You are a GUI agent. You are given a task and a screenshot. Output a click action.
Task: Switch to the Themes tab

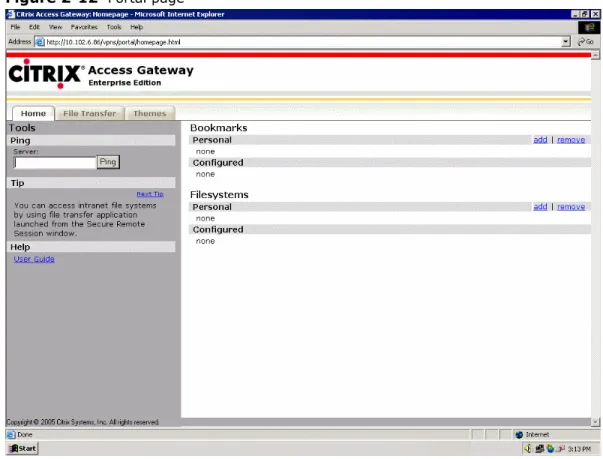(x=150, y=113)
